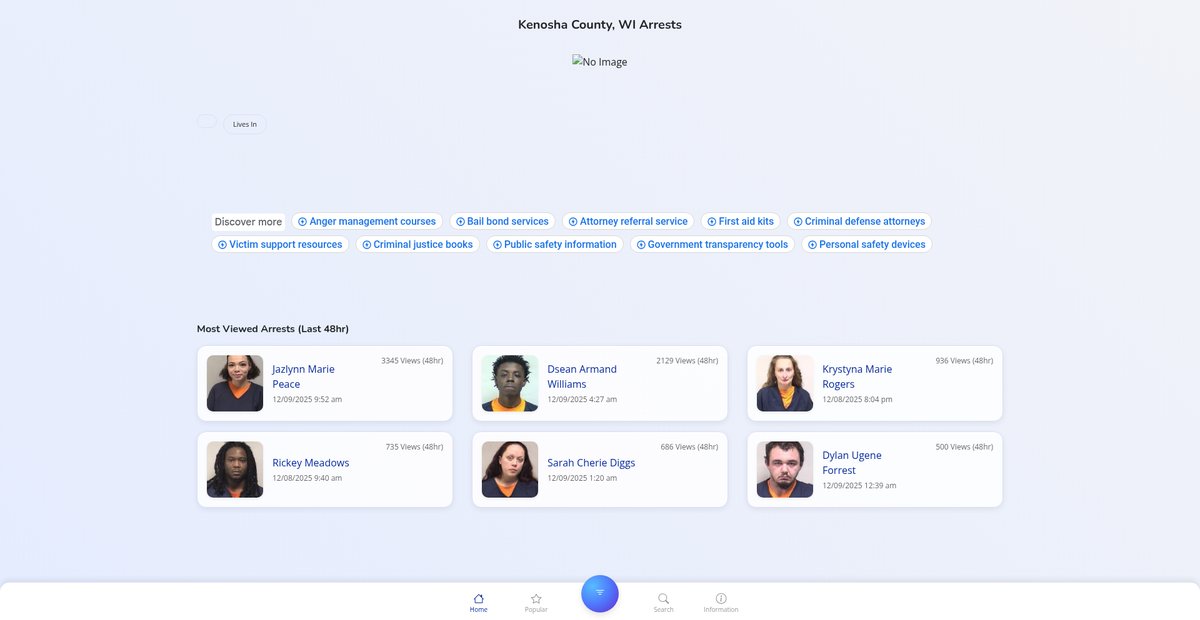The height and width of the screenshot is (620, 1200).
Task: Click plus icon beside First aid kits
Action: click(712, 222)
